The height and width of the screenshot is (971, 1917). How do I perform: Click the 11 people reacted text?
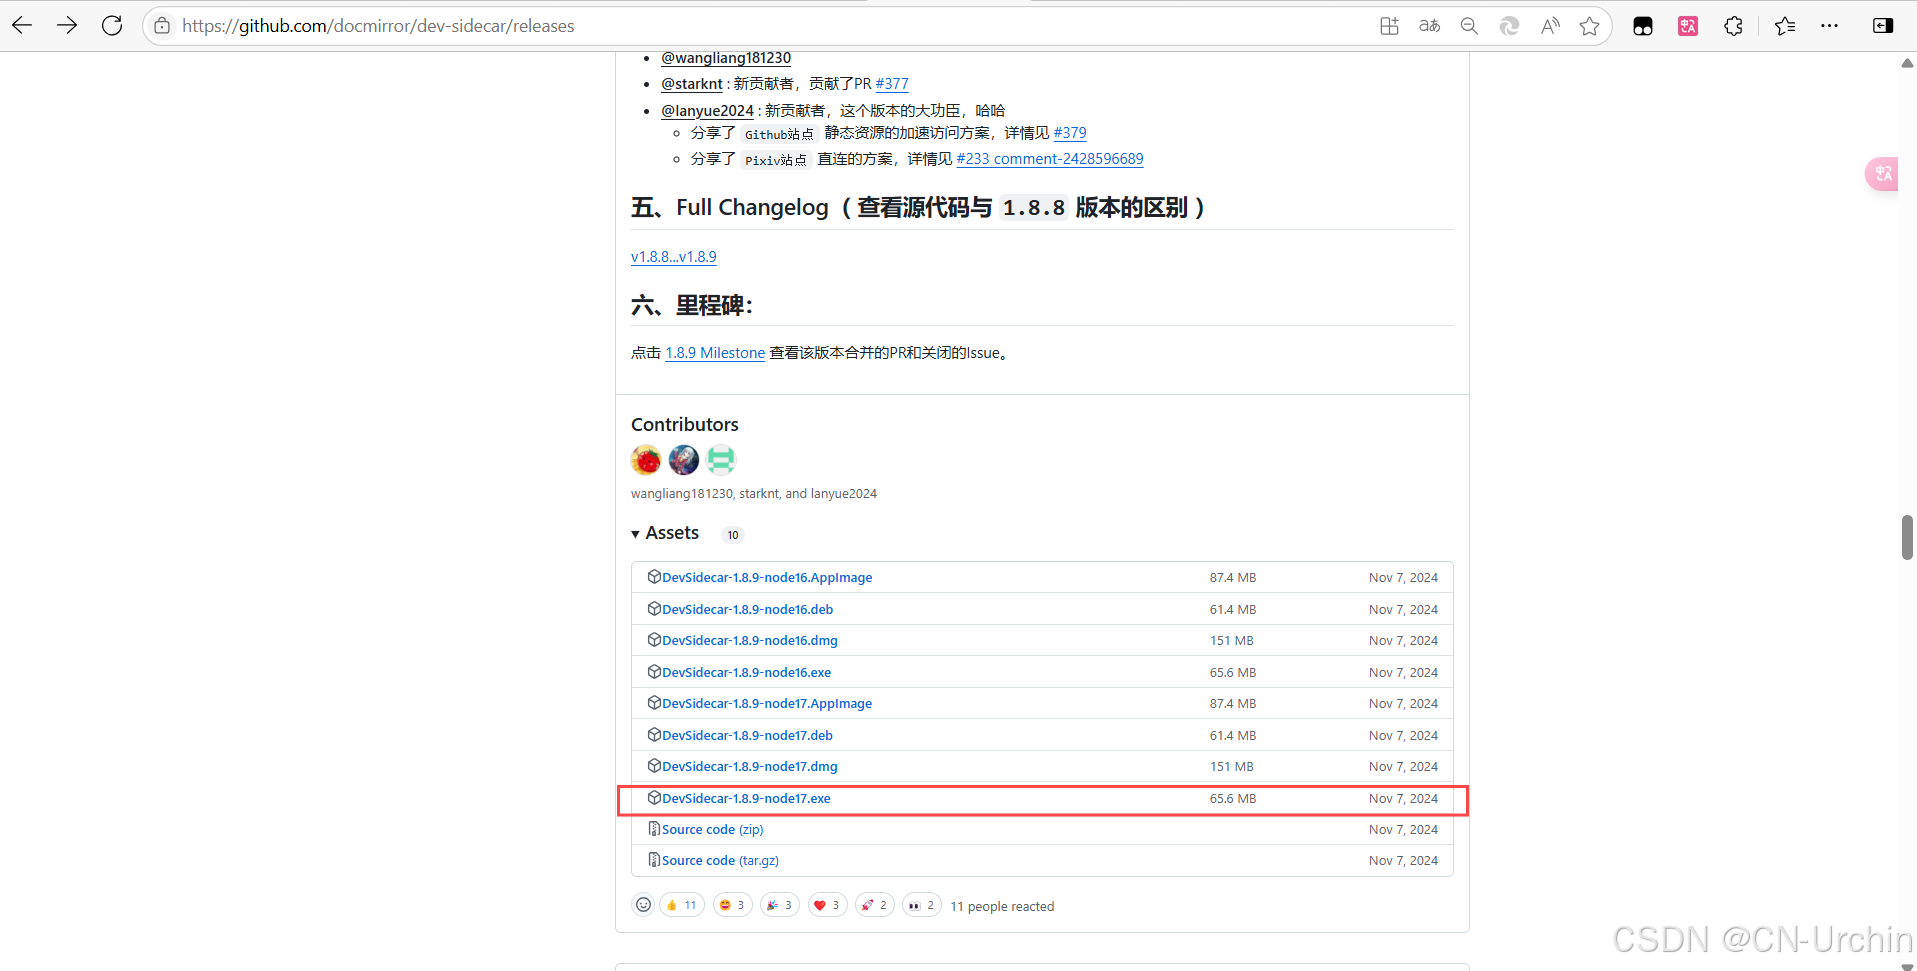coord(1002,906)
